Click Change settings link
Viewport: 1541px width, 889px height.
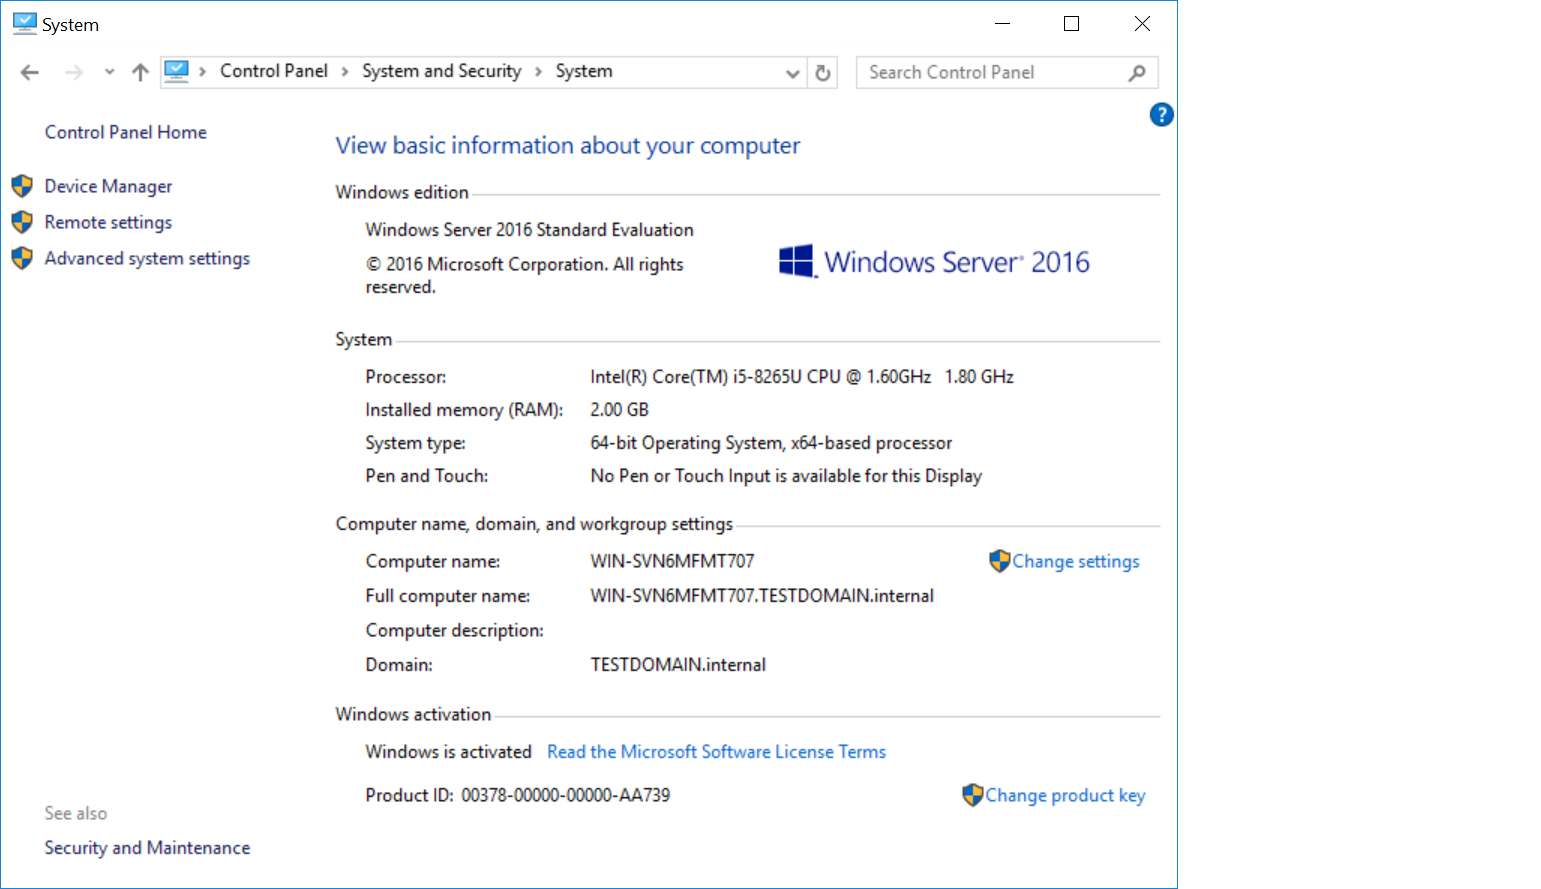click(1076, 561)
